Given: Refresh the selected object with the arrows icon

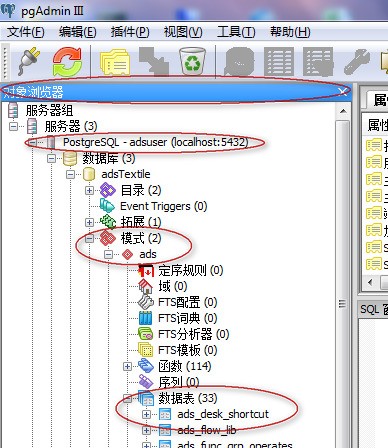Looking at the screenshot, I should click(67, 62).
